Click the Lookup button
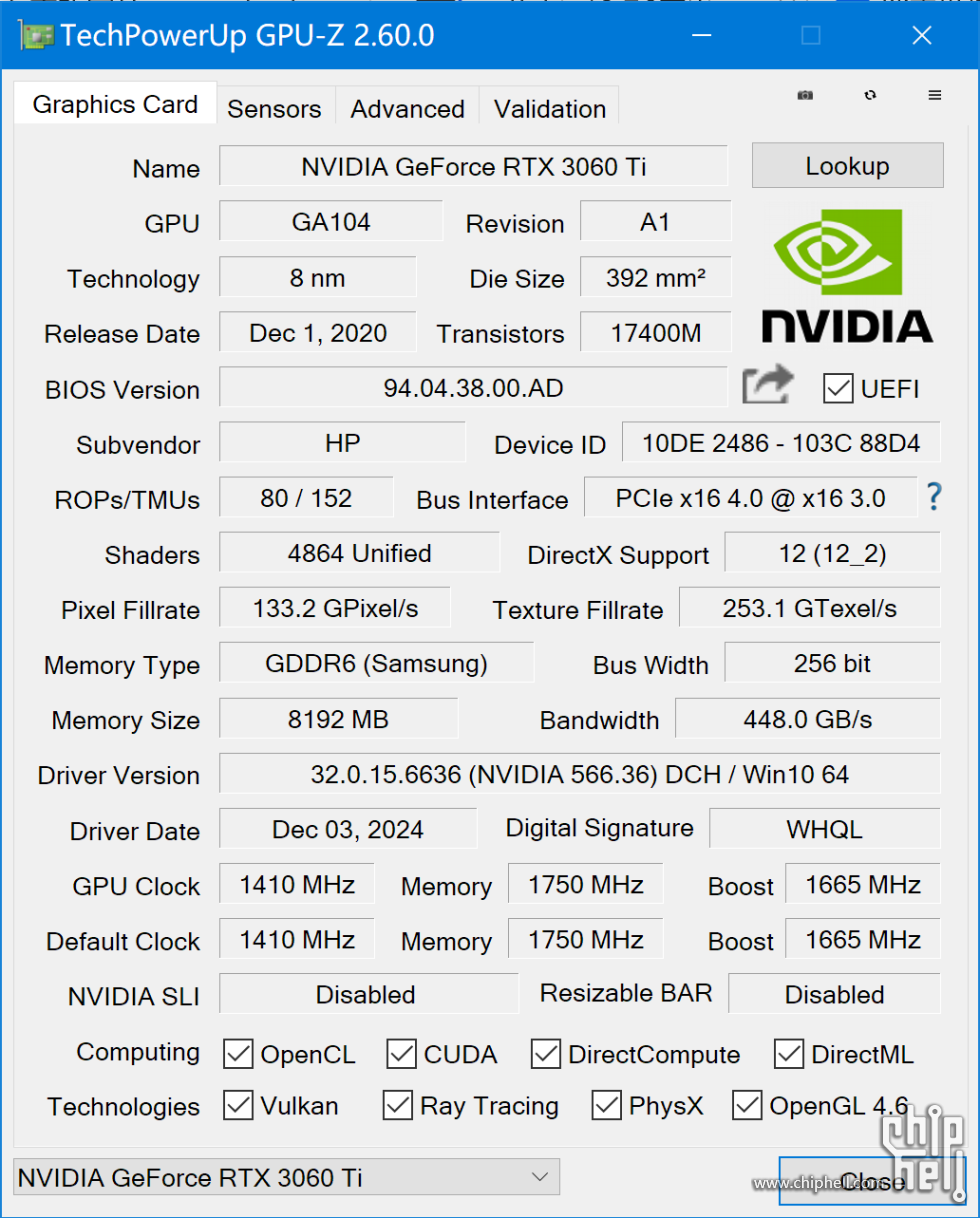Image resolution: width=980 pixels, height=1218 pixels. click(x=847, y=166)
